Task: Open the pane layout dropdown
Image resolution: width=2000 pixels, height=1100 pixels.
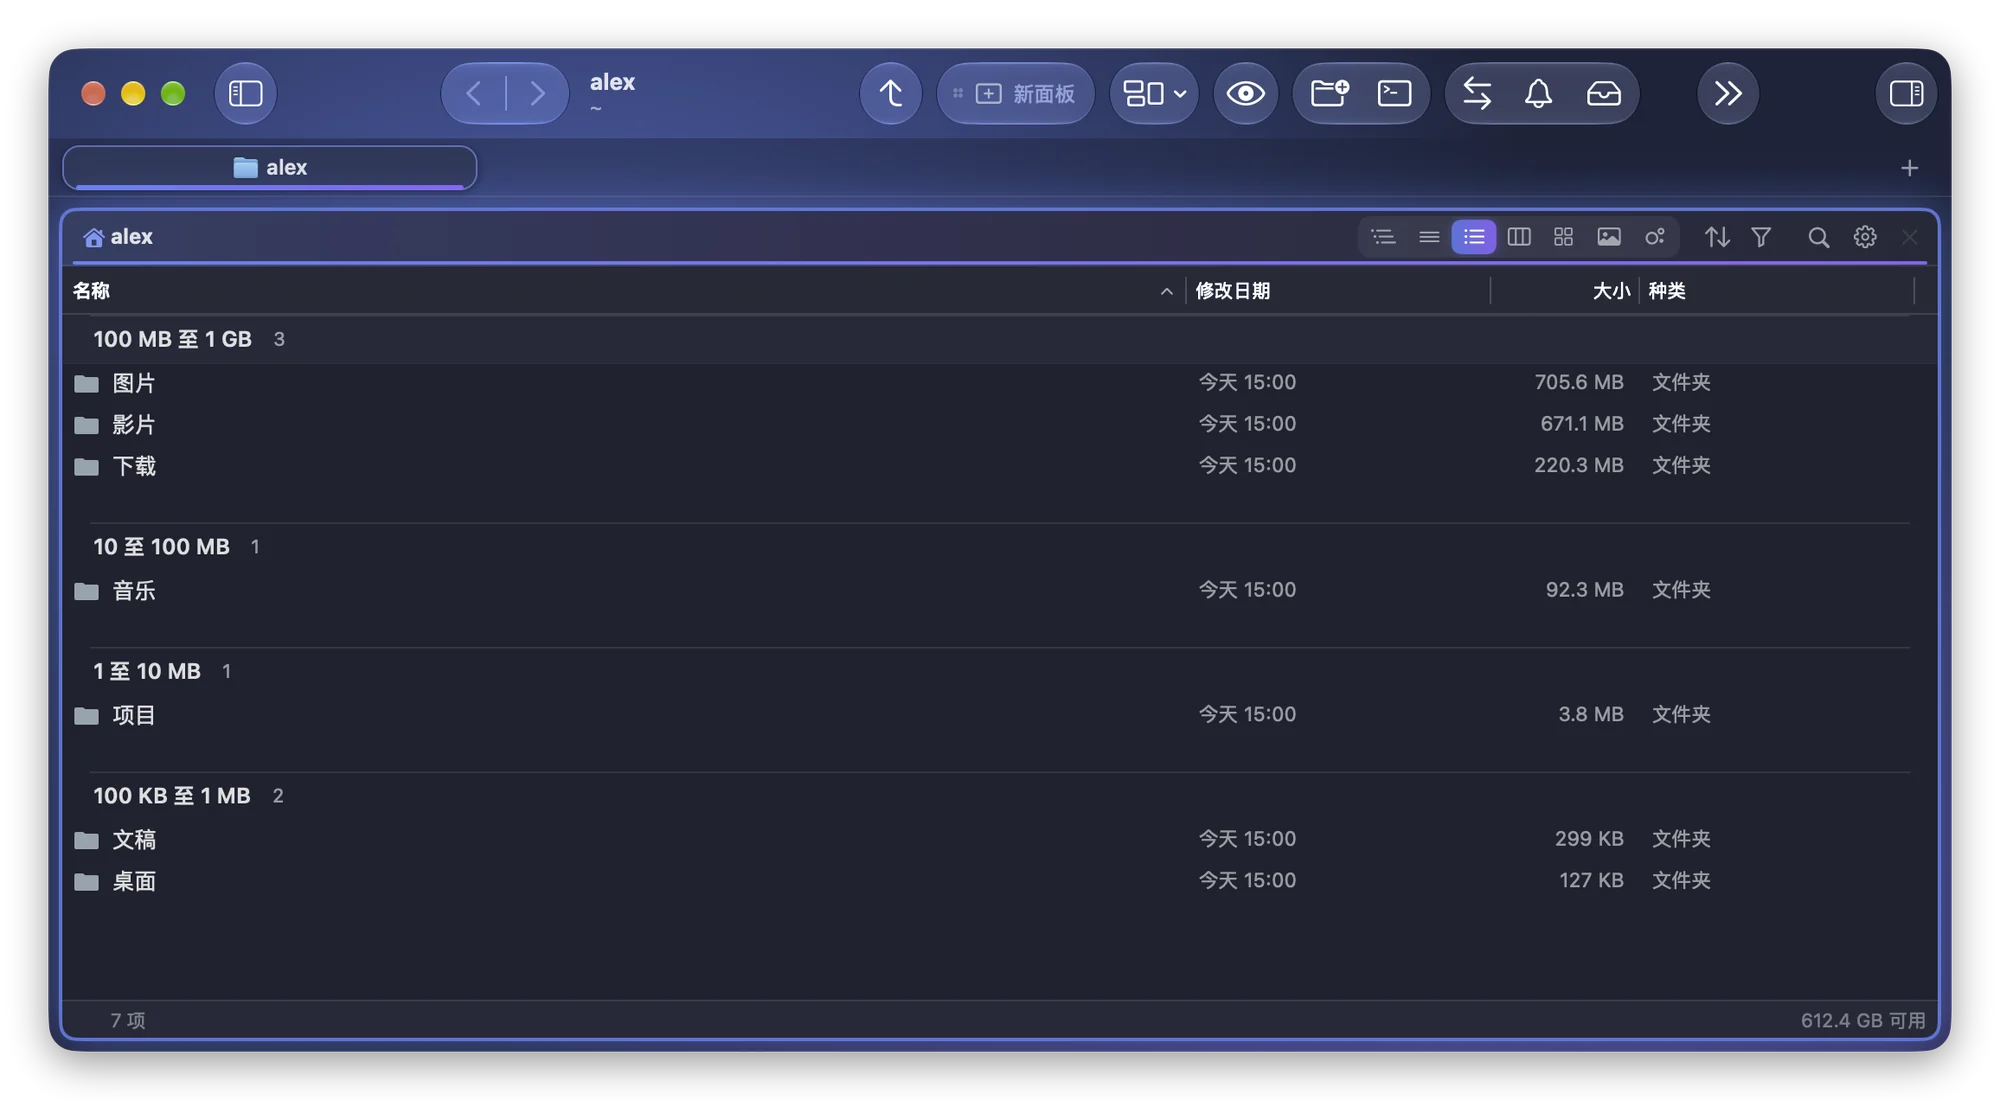Action: pyautogui.click(x=1154, y=93)
